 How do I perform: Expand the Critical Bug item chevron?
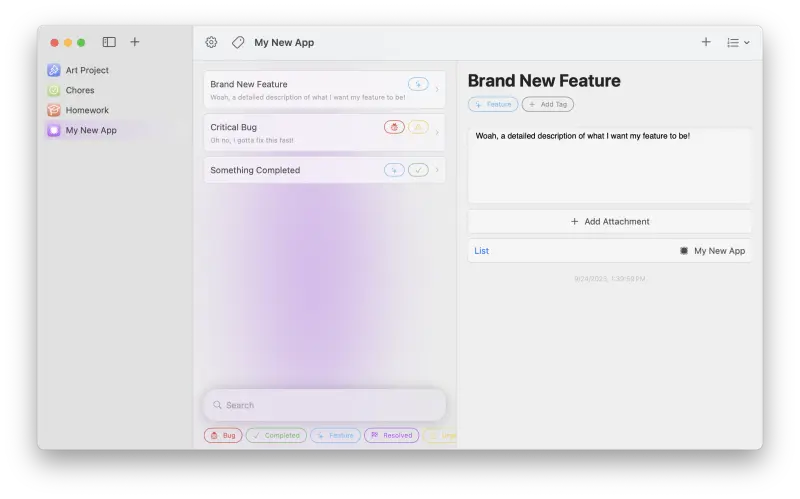[x=437, y=132]
